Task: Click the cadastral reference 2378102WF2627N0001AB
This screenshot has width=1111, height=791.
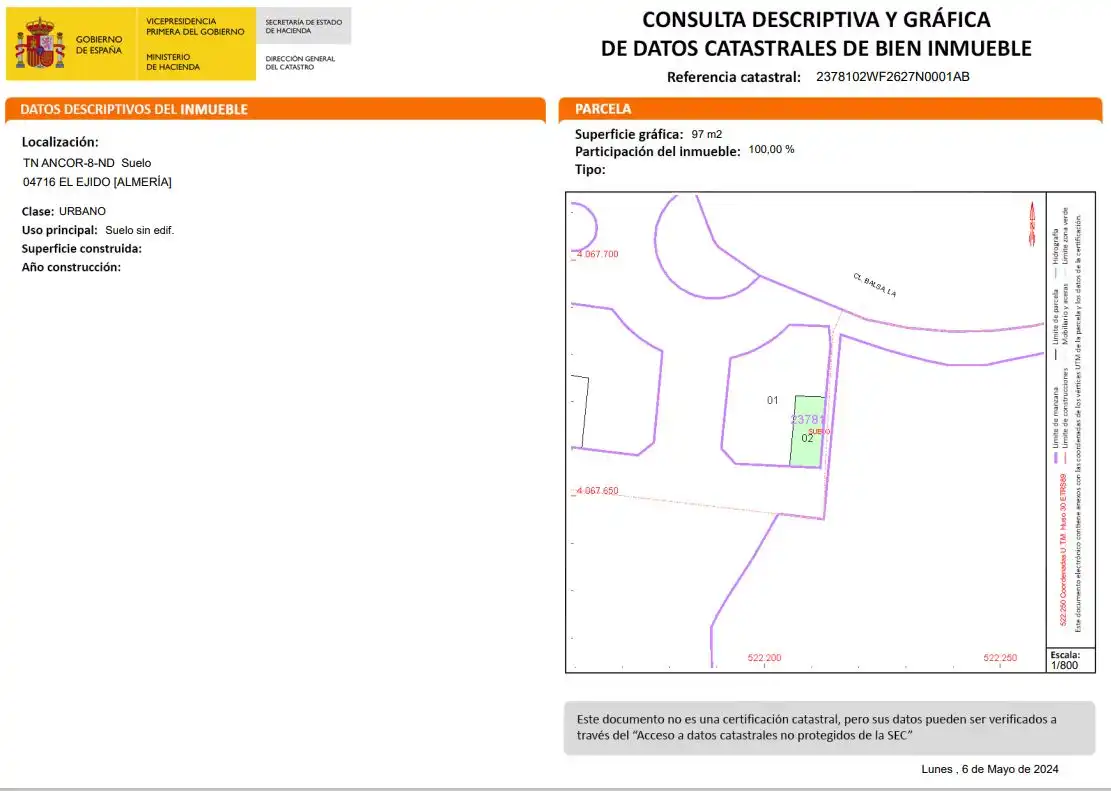Action: point(893,77)
